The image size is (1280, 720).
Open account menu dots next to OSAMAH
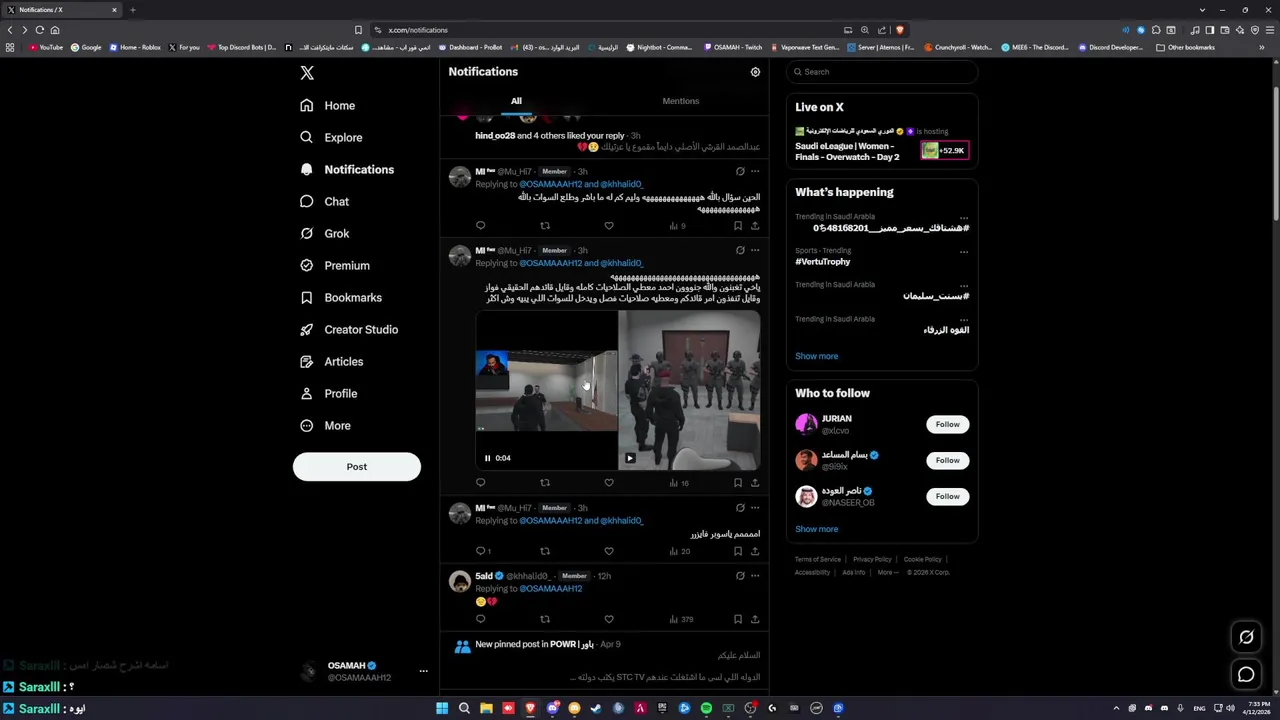(423, 671)
